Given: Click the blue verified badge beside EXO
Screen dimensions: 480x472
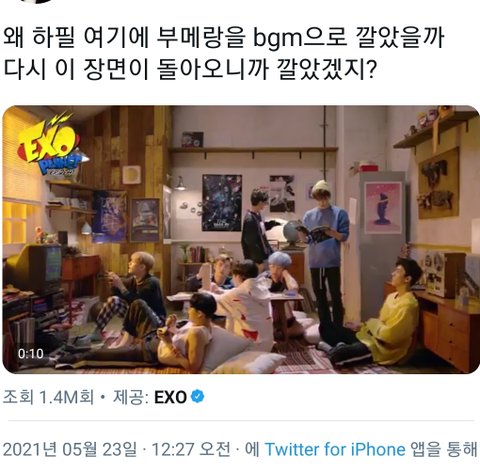Looking at the screenshot, I should [198, 396].
